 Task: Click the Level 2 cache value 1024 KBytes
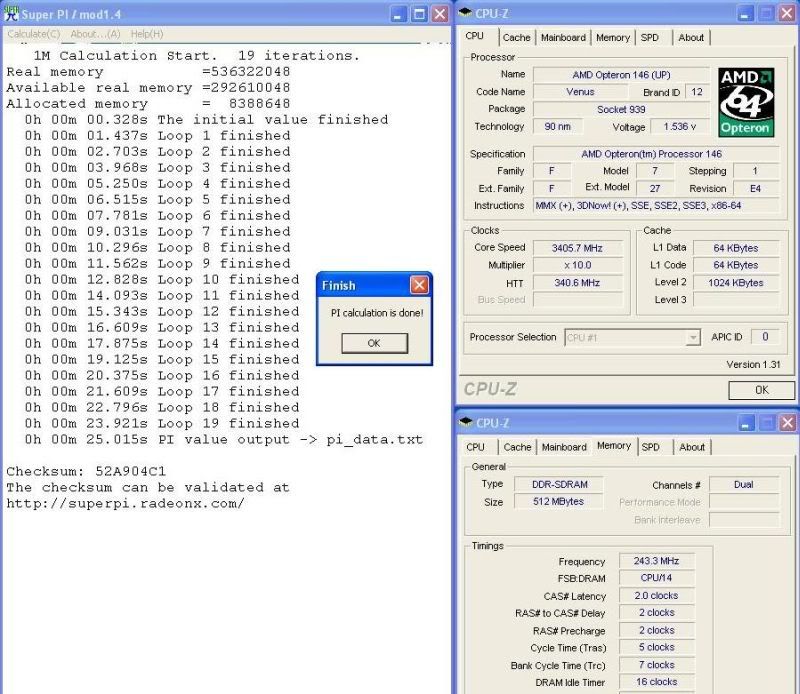point(736,283)
